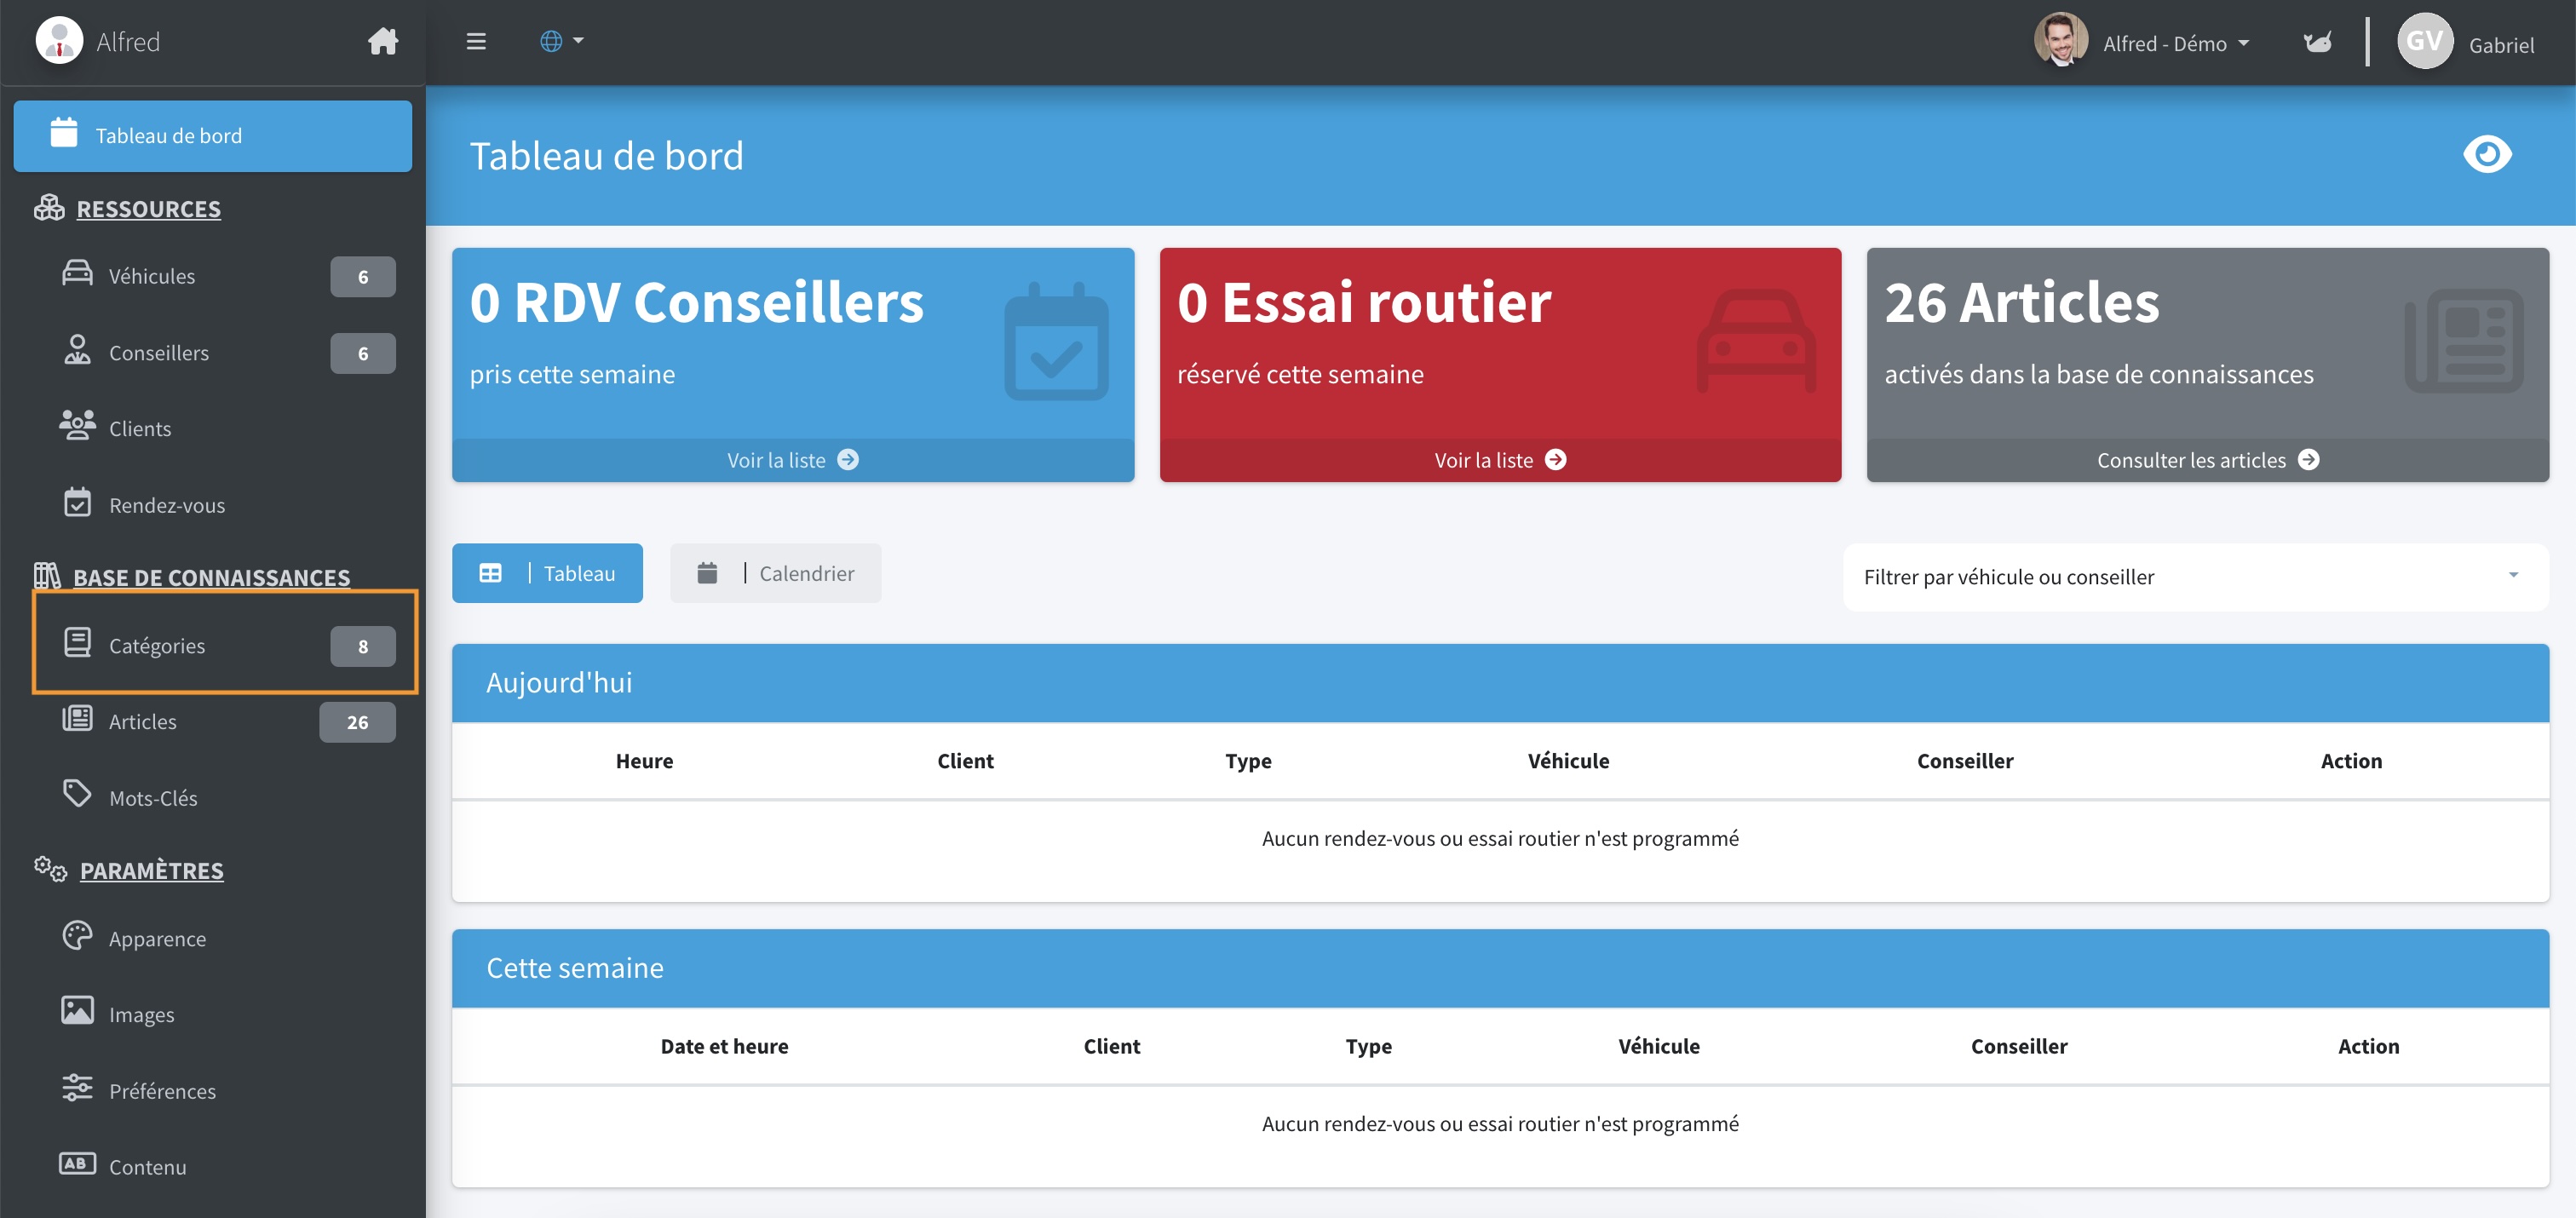Click Voir la liste under RDV Conseillers
The height and width of the screenshot is (1218, 2576).
point(792,461)
